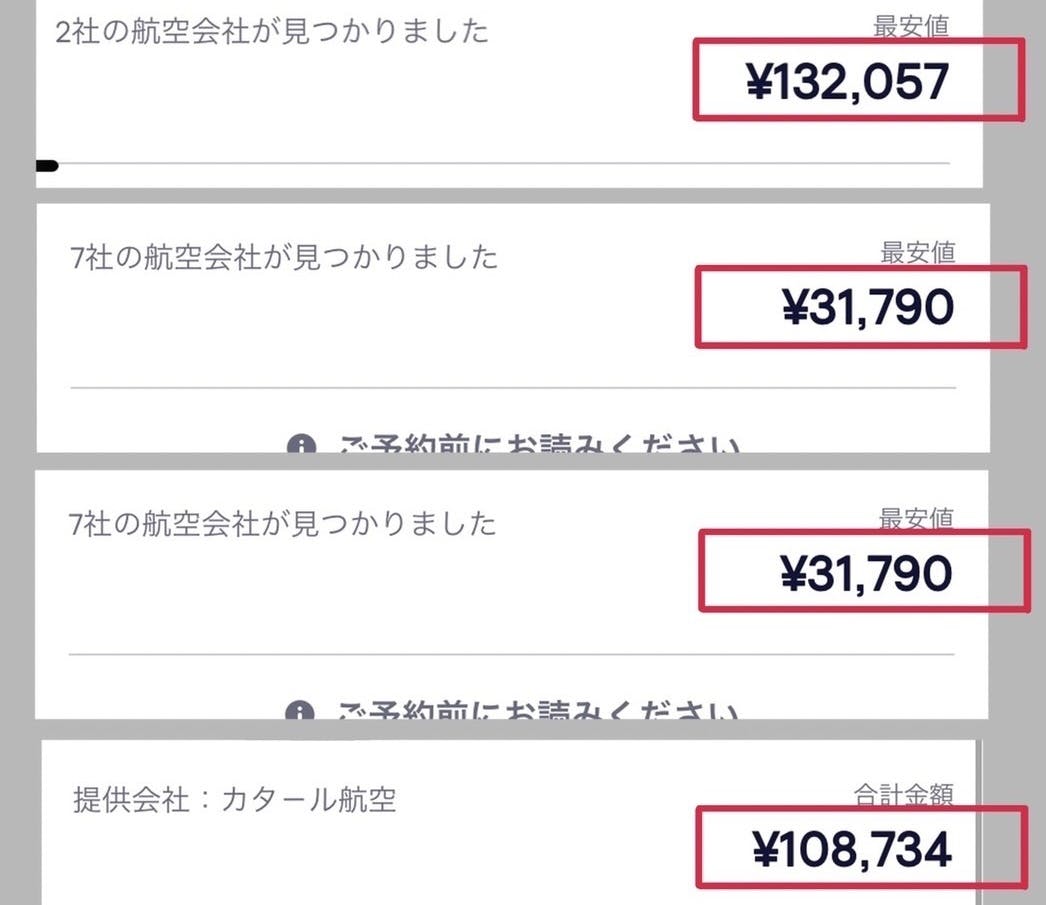Select the ¥132,057 lowest price
This screenshot has height=905, width=1046.
pyautogui.click(x=847, y=82)
